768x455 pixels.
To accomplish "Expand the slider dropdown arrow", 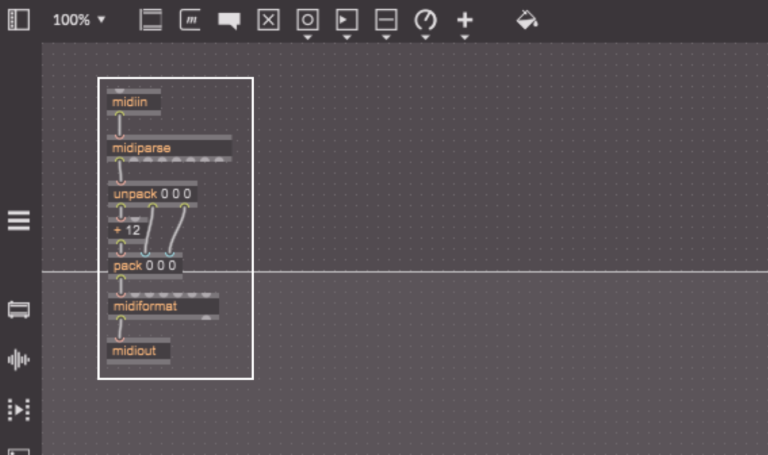I will (x=386, y=37).
